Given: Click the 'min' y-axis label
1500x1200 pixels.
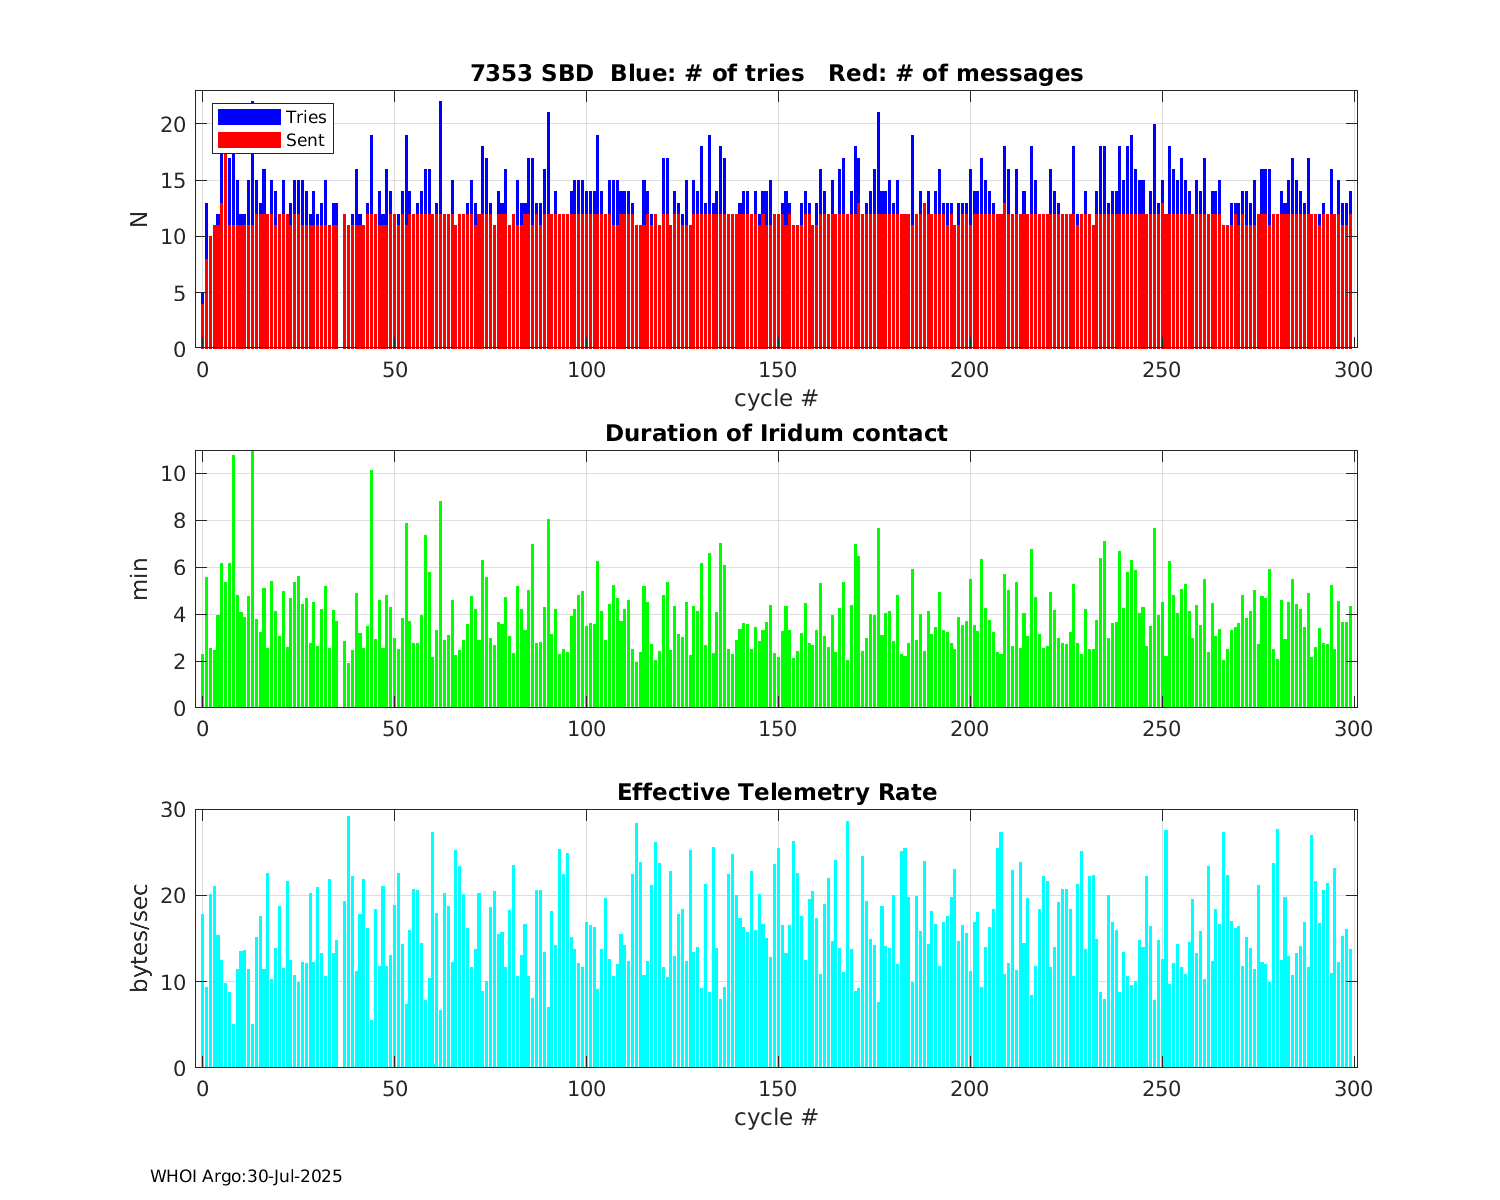Looking at the screenshot, I should click(x=139, y=579).
